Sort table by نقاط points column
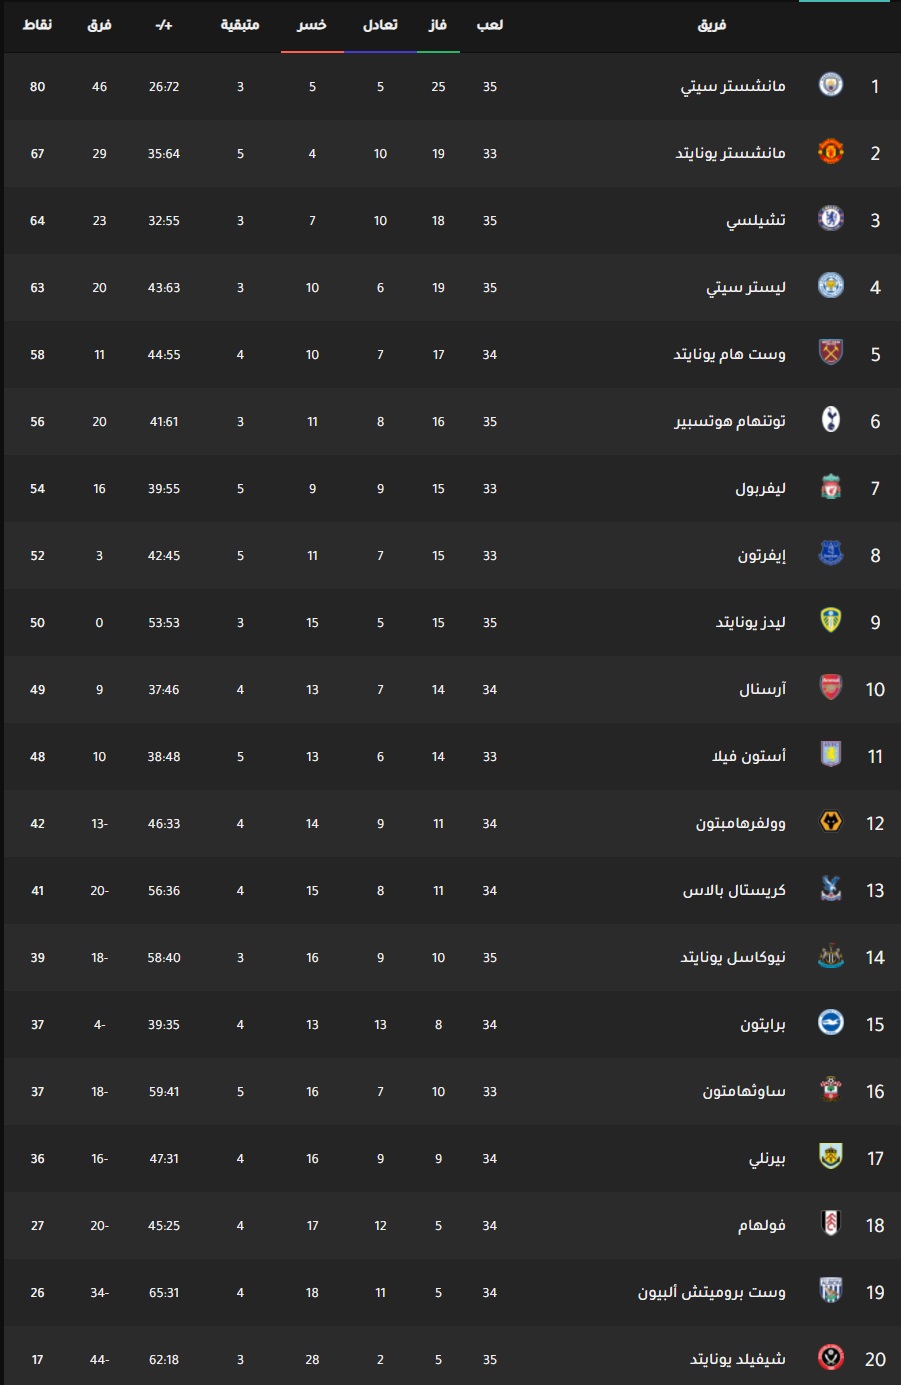901x1385 pixels. click(x=38, y=25)
